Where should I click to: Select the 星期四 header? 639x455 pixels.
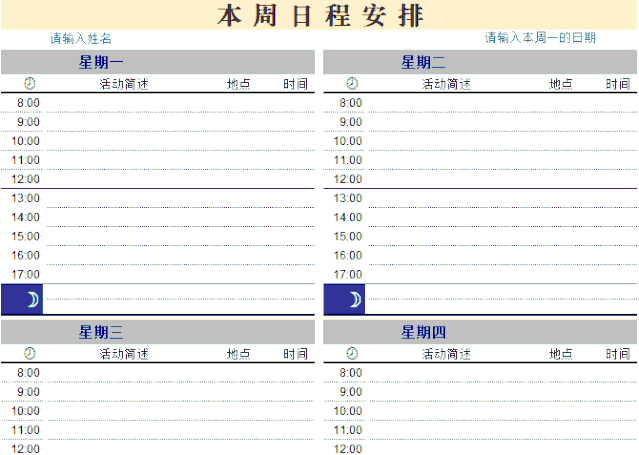(480, 332)
